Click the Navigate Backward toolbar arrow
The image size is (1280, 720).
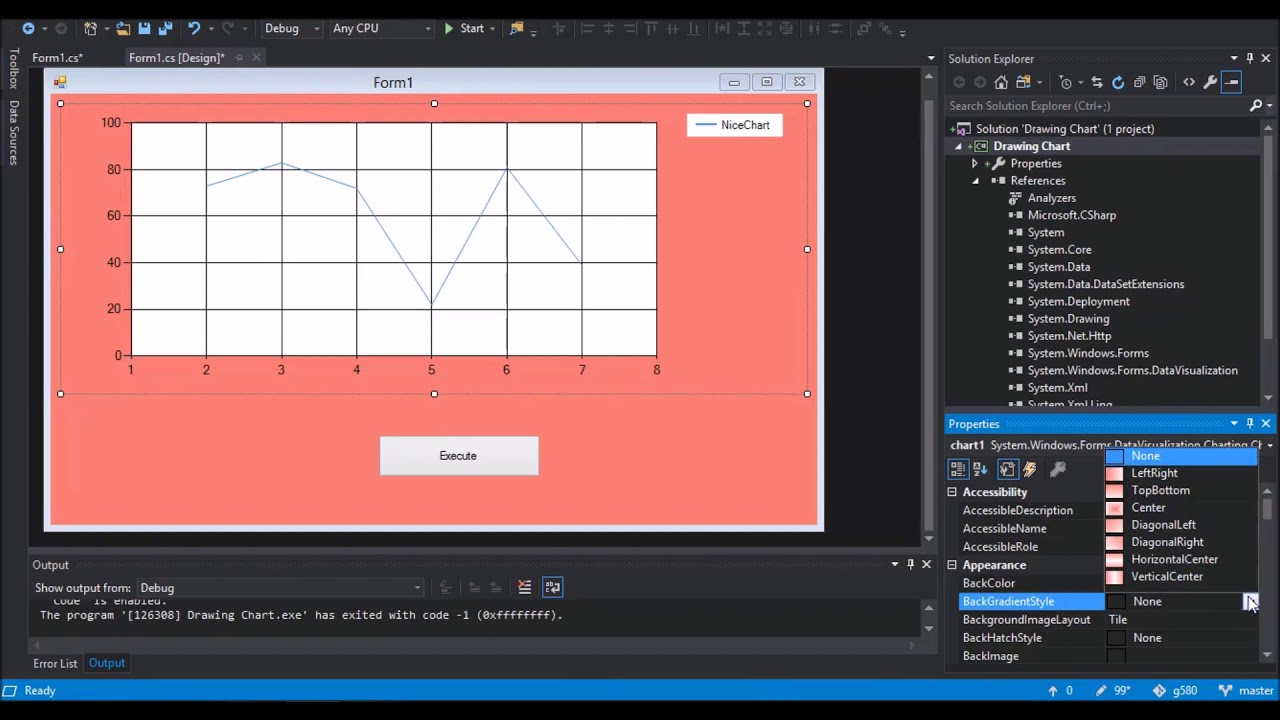pos(28,28)
